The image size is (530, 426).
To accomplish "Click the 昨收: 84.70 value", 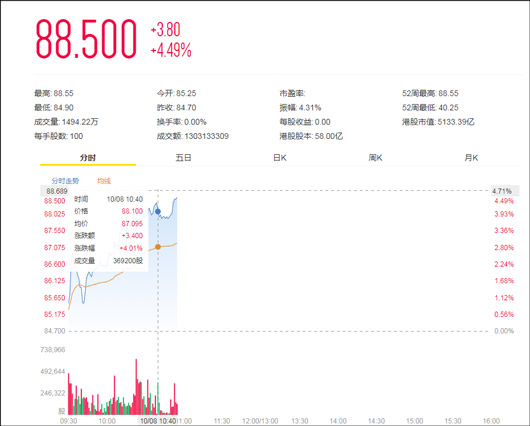I will coord(176,108).
